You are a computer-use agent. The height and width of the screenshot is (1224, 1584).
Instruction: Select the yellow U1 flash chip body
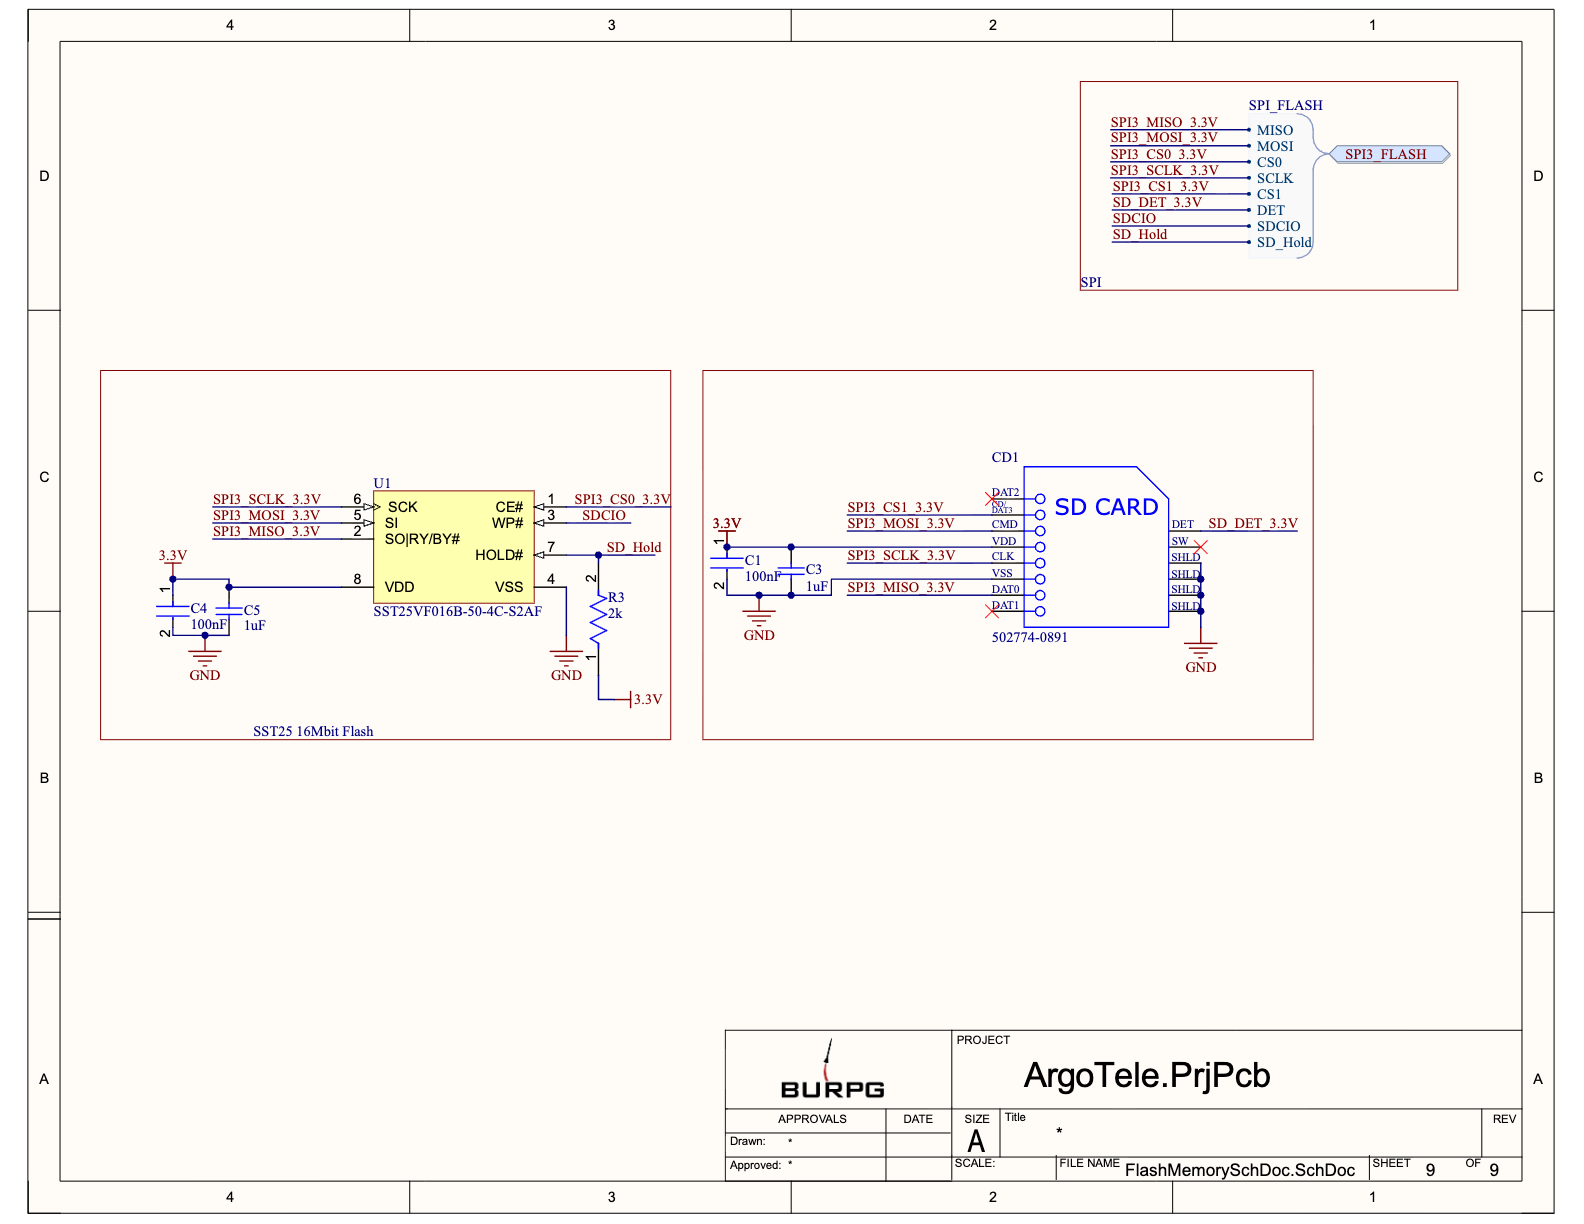click(x=453, y=546)
